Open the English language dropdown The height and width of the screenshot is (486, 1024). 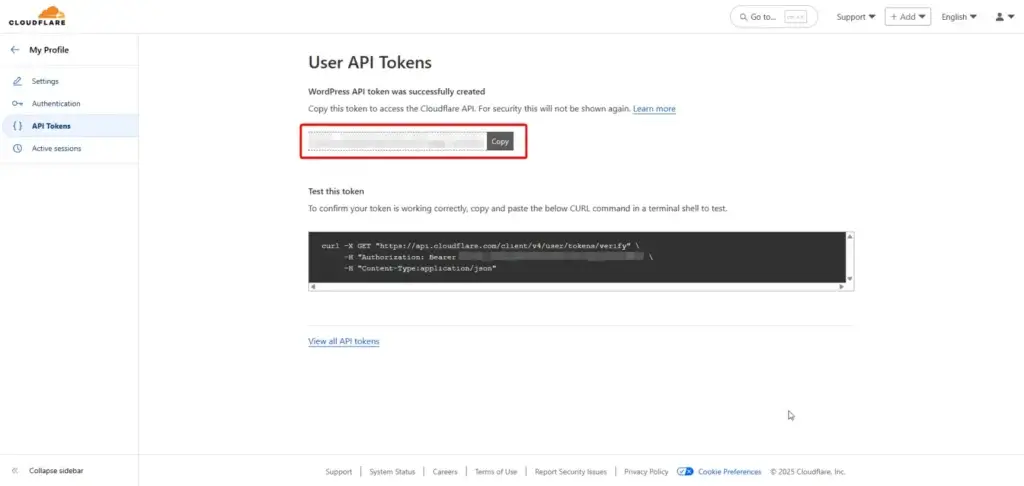point(959,17)
